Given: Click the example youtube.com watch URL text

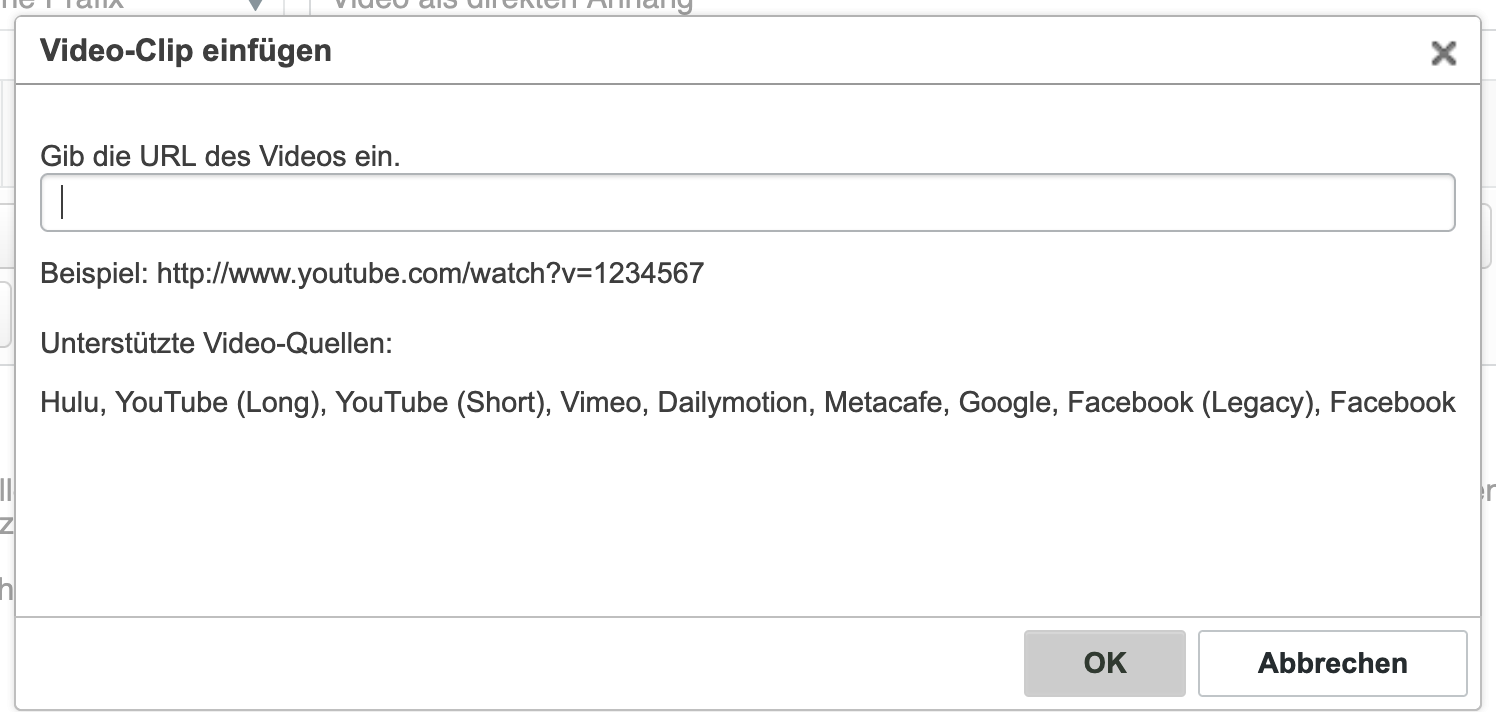Looking at the screenshot, I should tap(430, 273).
